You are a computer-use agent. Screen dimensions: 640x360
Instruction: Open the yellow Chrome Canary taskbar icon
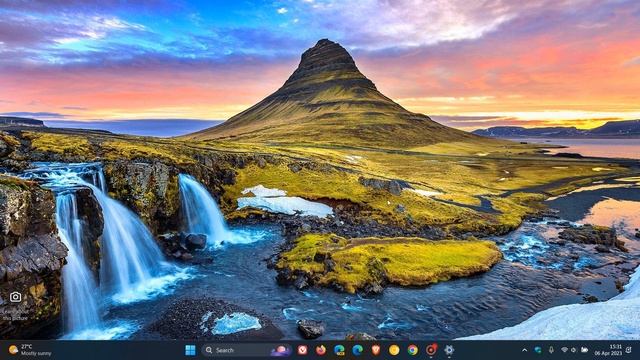pos(394,350)
